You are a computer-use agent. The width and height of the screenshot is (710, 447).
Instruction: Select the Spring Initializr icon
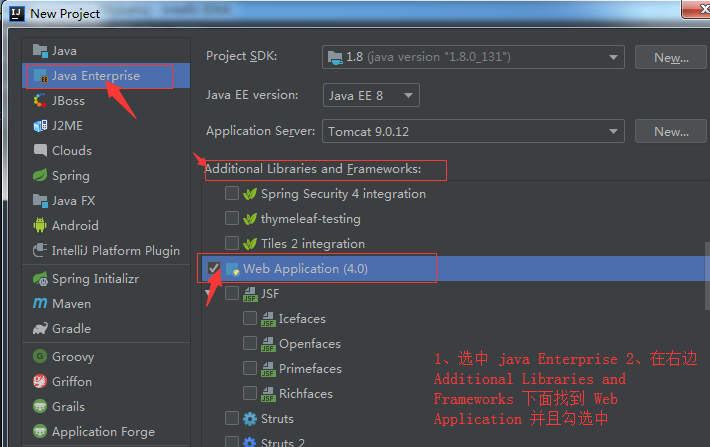tap(40, 279)
